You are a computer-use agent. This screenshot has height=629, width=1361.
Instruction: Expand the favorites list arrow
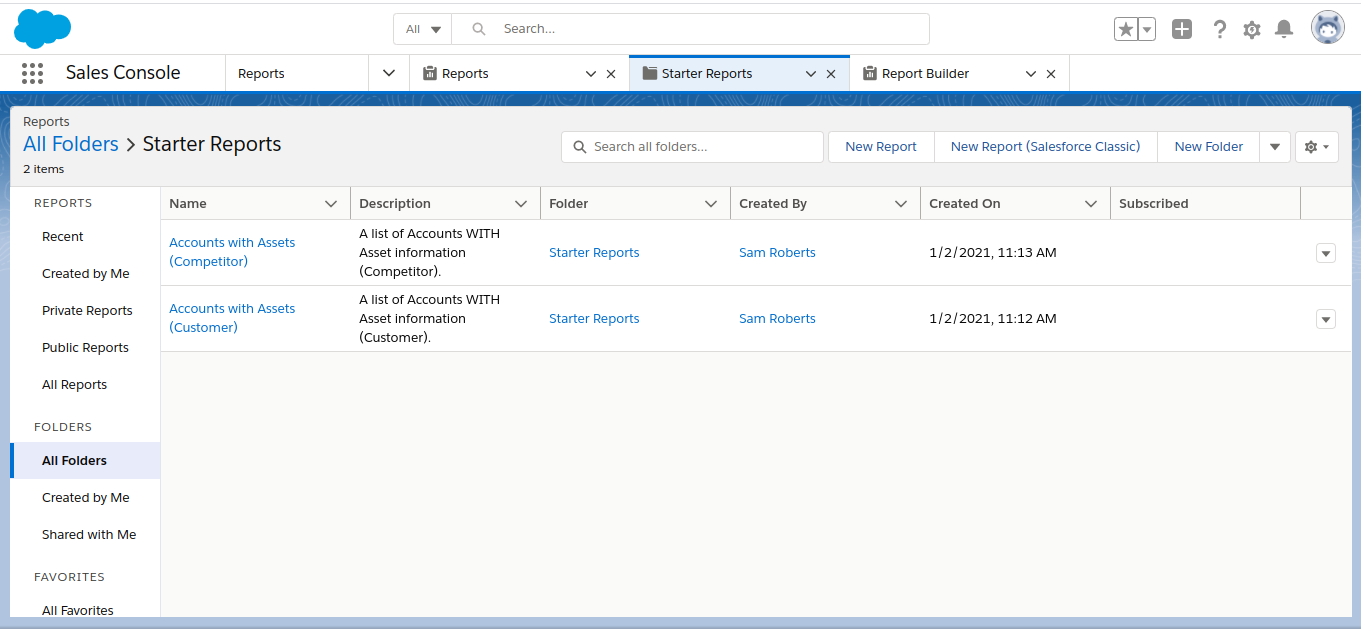pos(1147,29)
